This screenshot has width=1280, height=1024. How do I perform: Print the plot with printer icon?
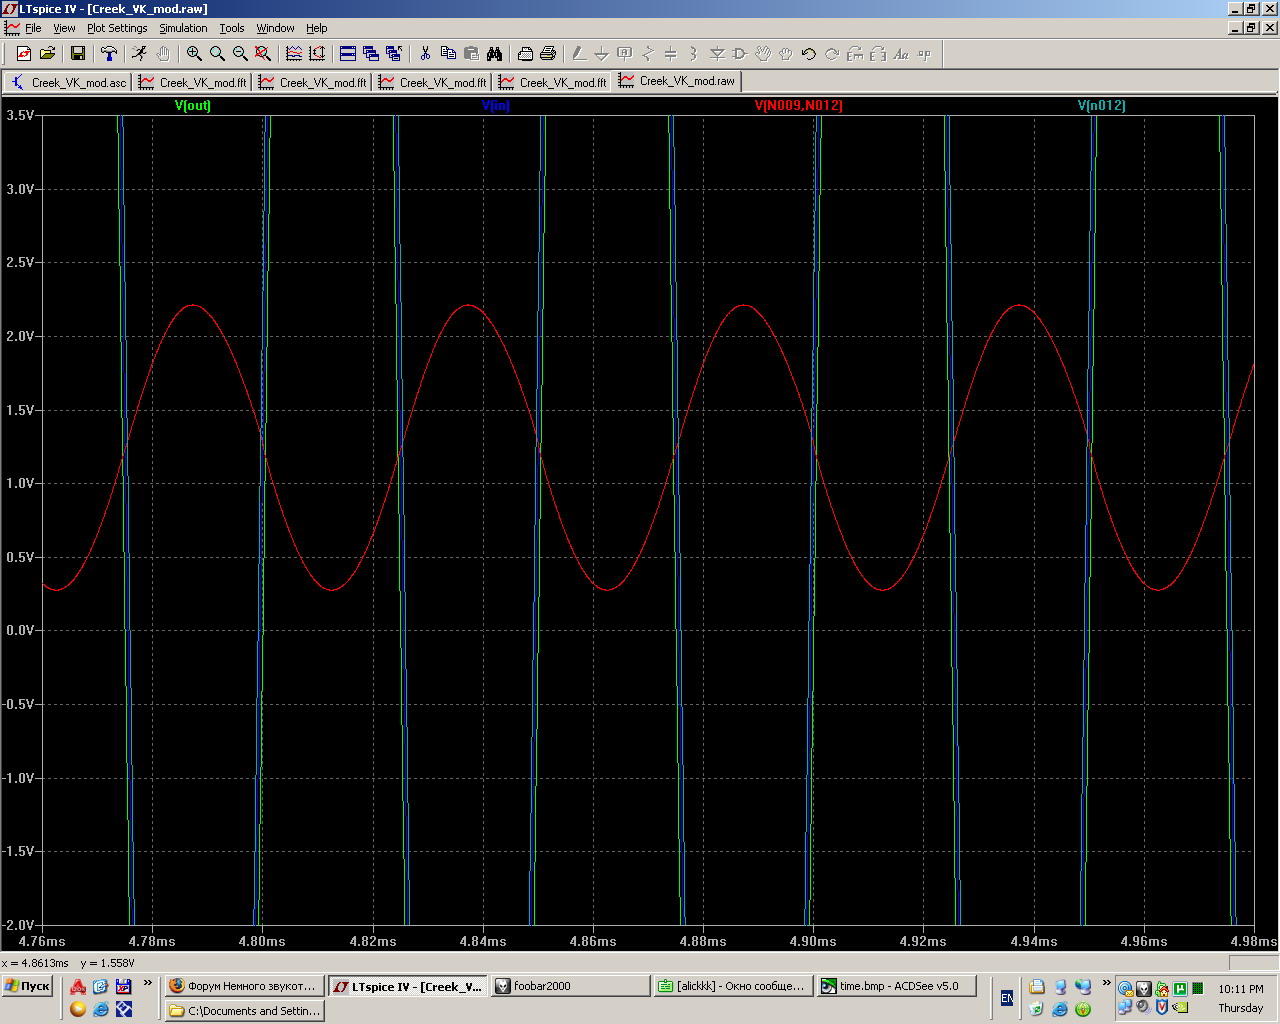[x=548, y=54]
